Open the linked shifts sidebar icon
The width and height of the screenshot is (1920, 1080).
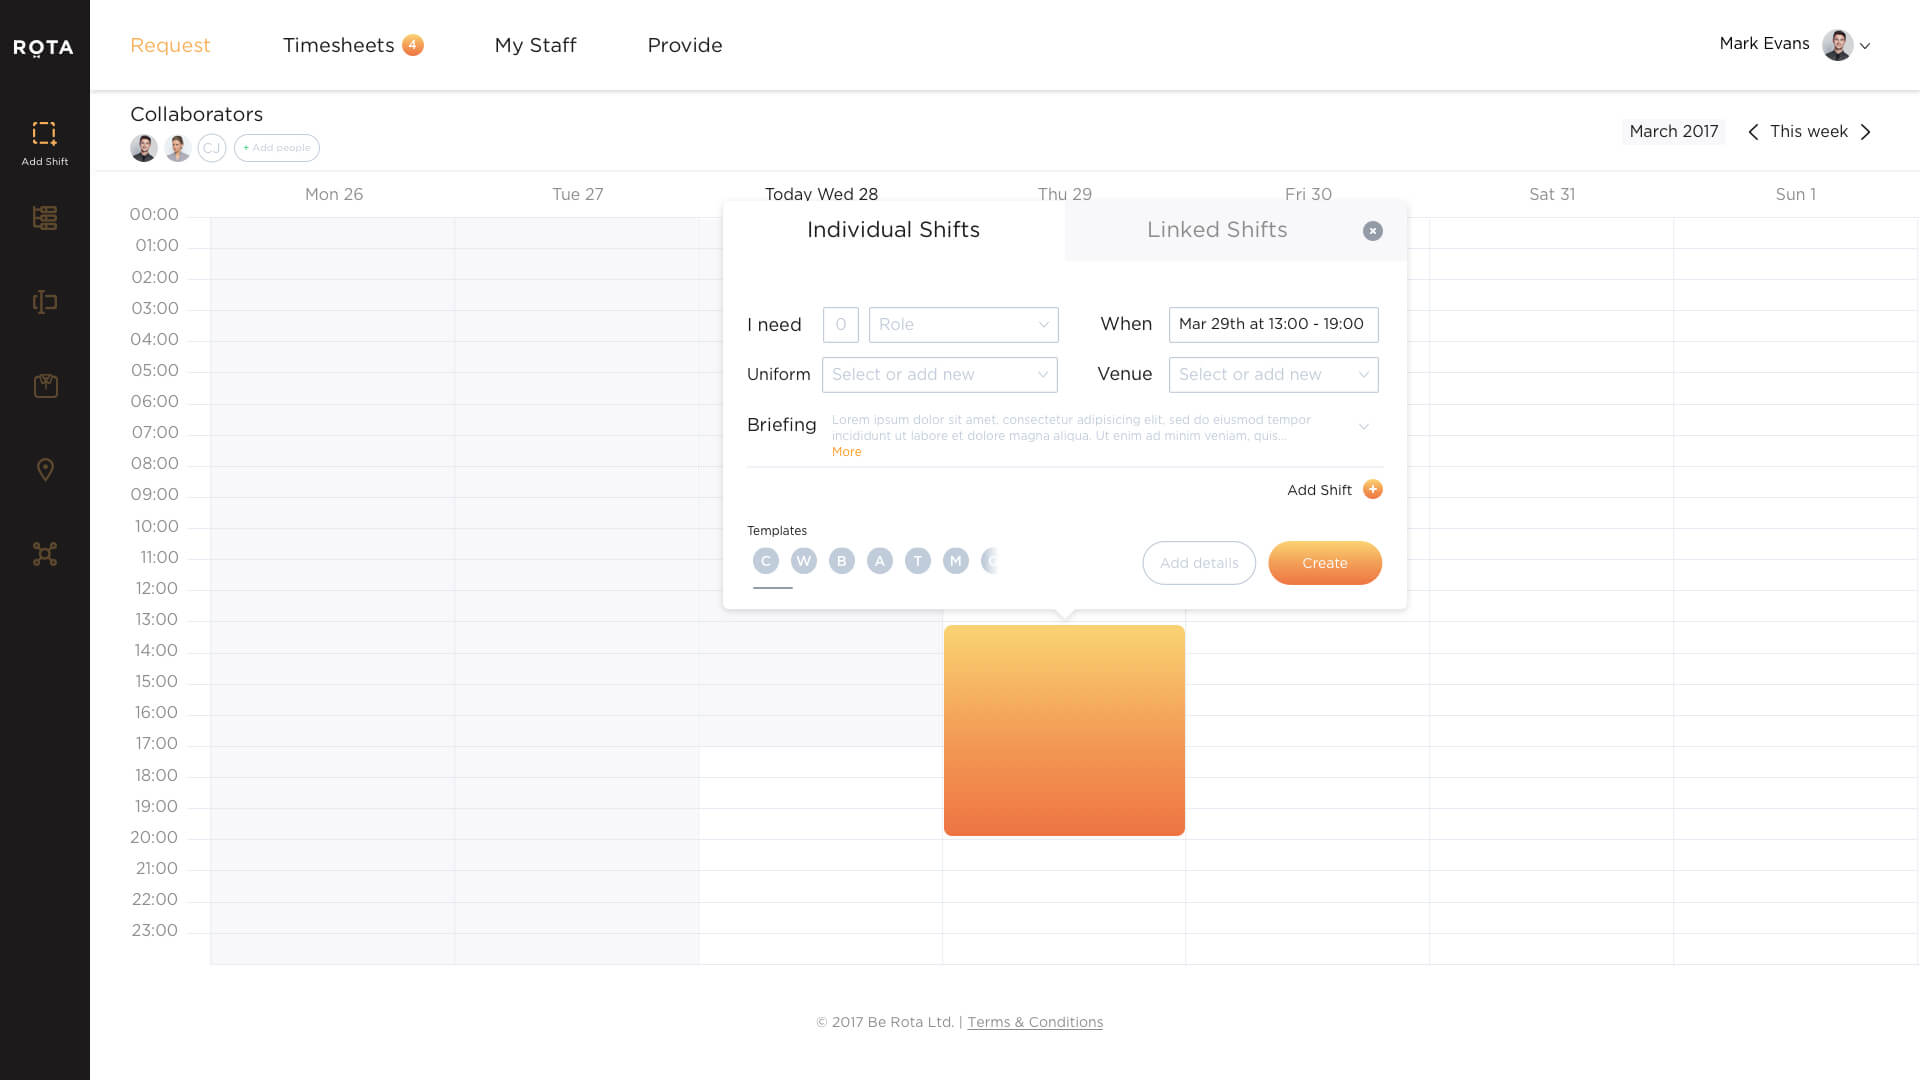[44, 301]
